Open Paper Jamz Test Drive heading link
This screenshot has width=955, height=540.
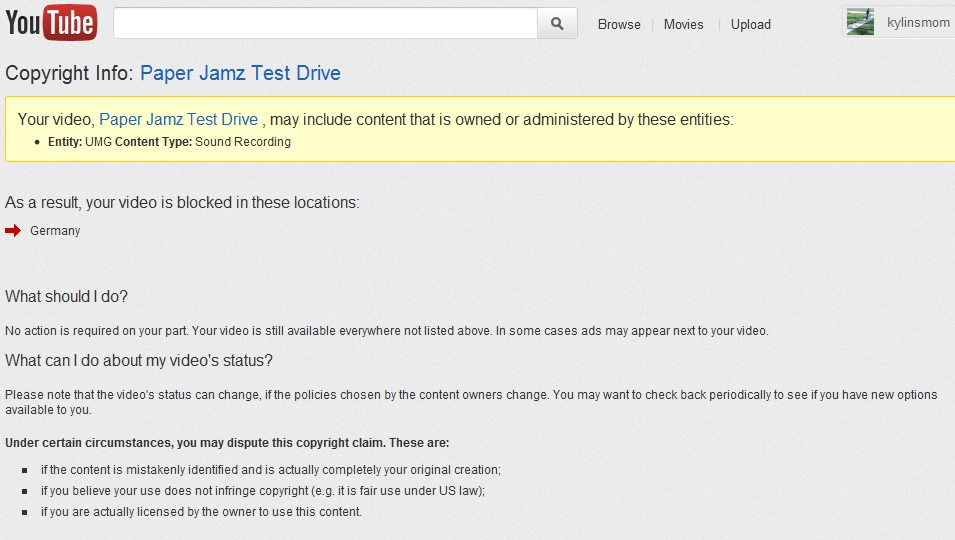(240, 73)
